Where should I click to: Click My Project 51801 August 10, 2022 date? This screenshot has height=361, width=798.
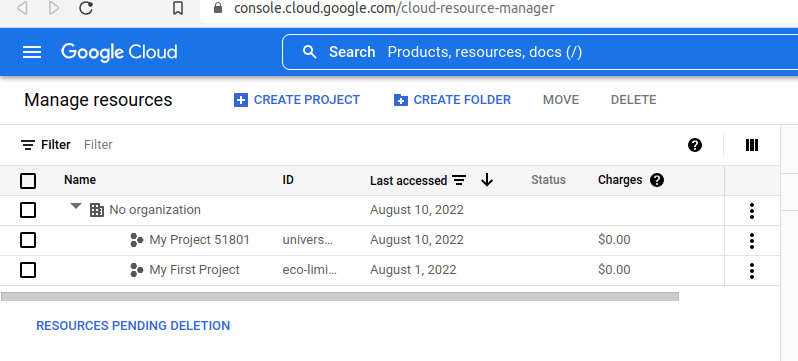(x=417, y=240)
